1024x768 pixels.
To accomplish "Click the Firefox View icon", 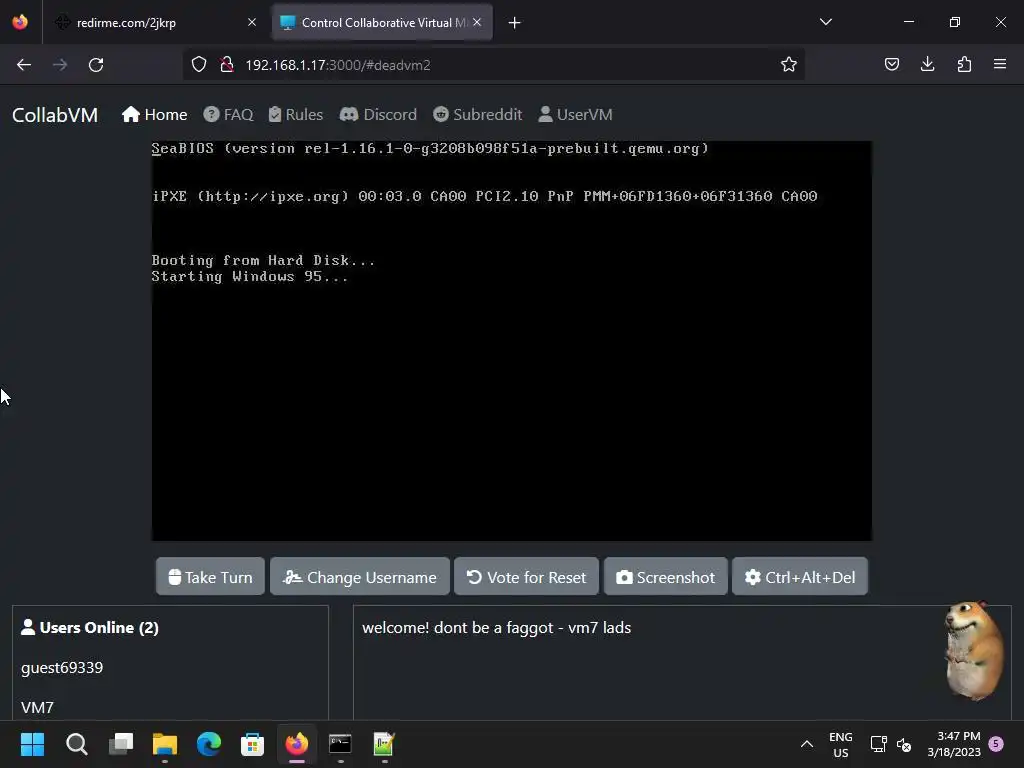I will coord(20,22).
